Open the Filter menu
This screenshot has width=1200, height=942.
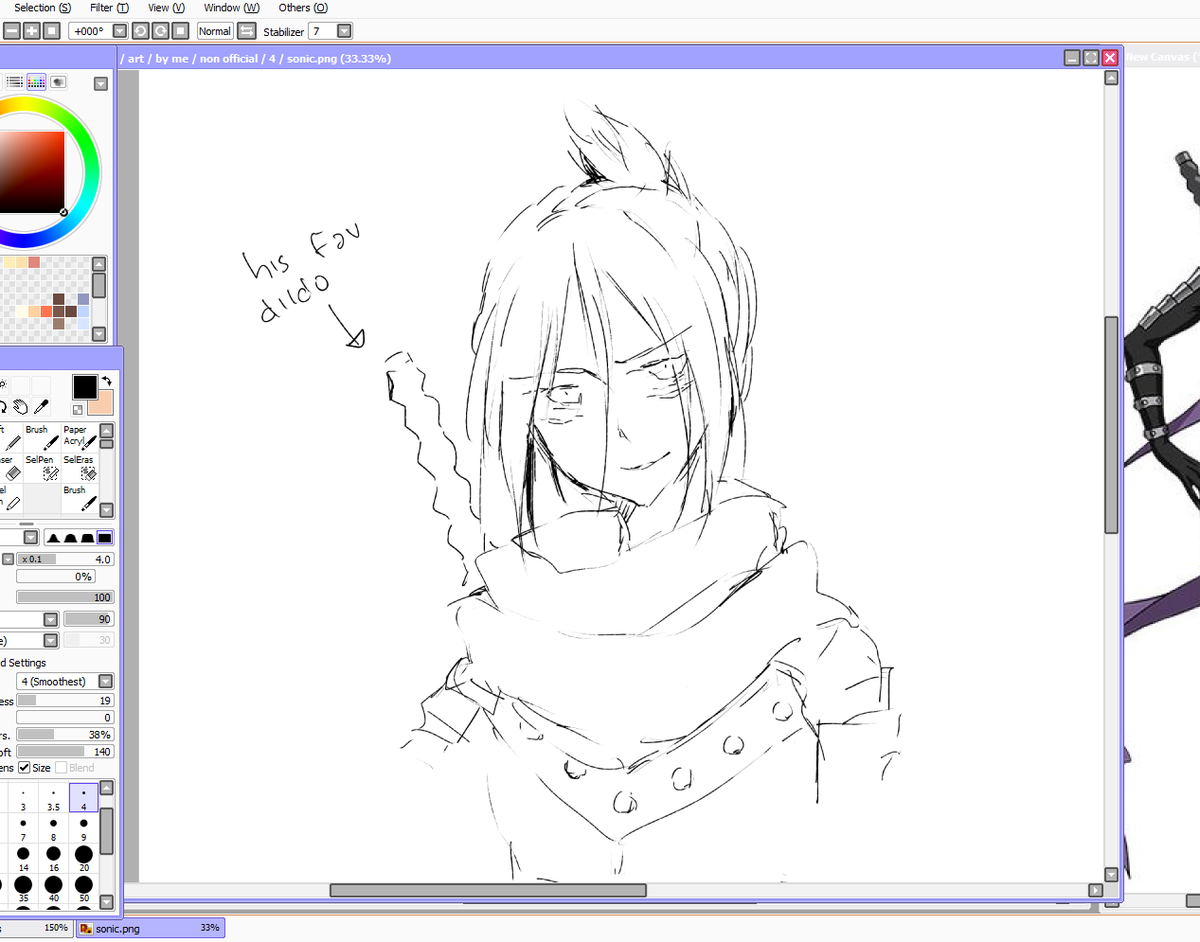tap(109, 8)
